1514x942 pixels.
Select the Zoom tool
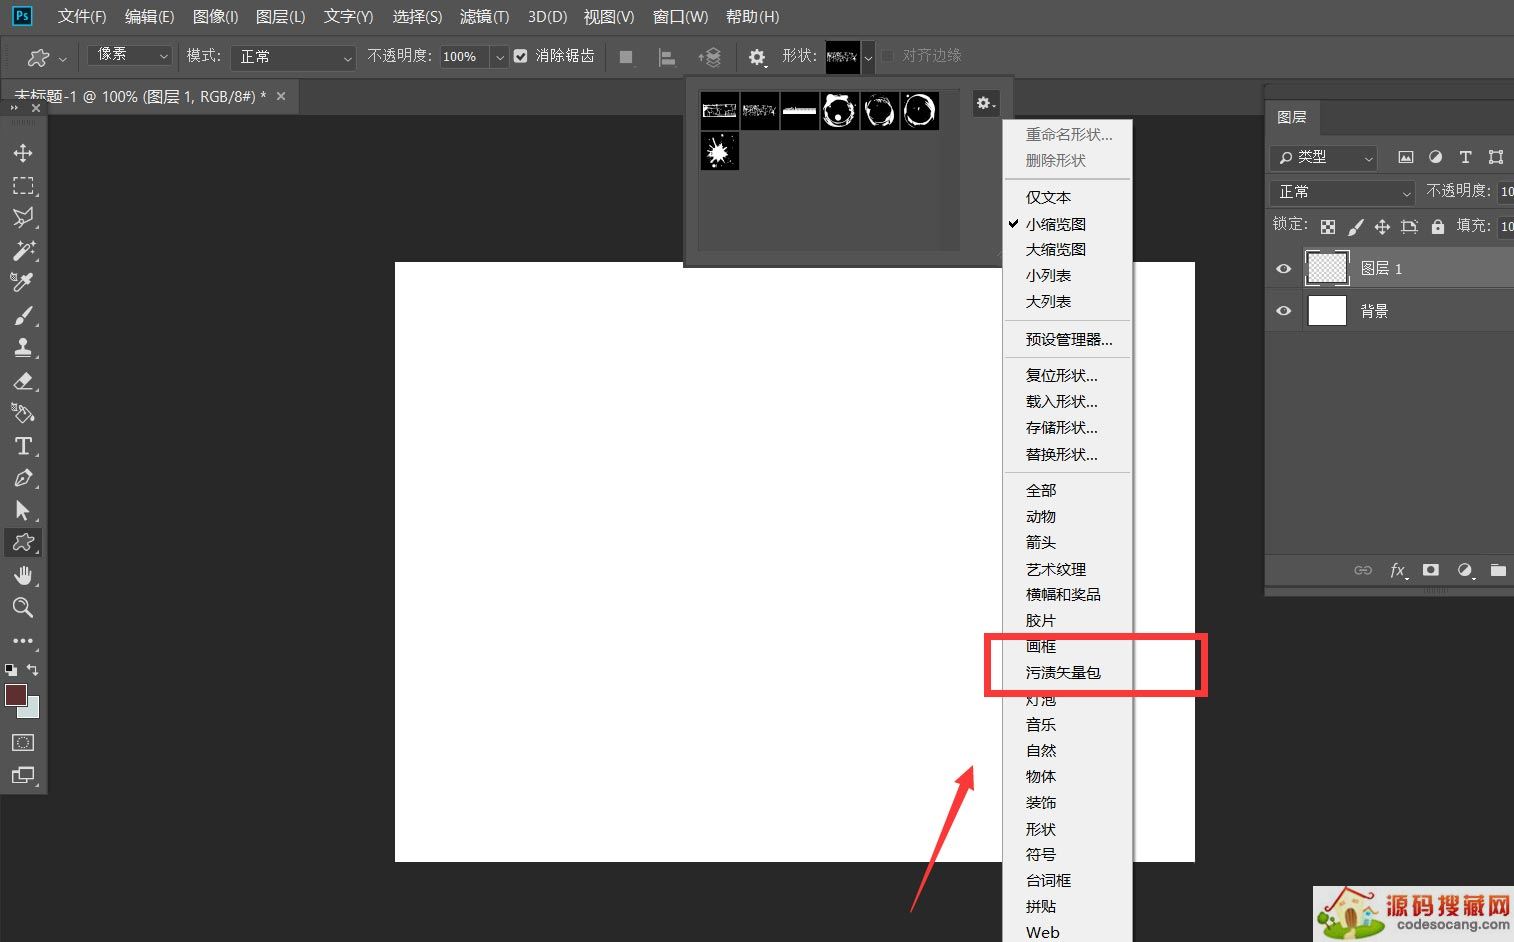tap(24, 608)
